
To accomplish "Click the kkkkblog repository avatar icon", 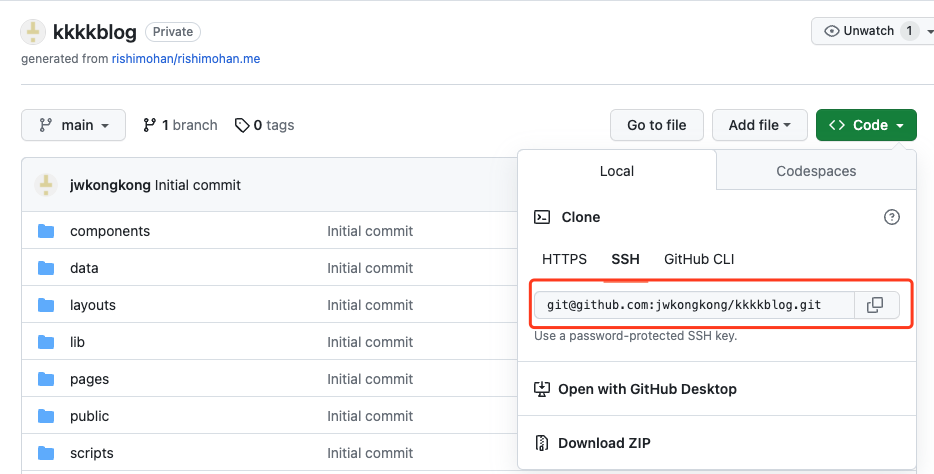I will [33, 31].
